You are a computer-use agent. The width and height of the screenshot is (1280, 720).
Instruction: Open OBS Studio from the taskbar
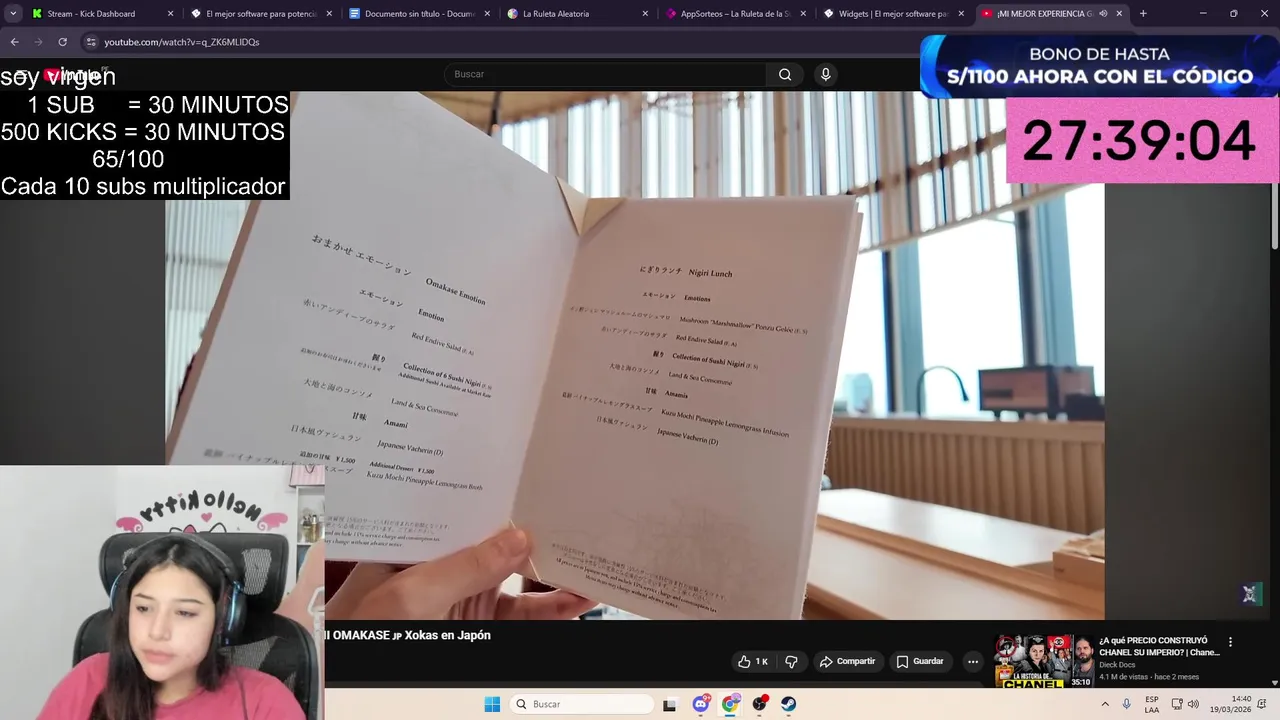pyautogui.click(x=760, y=704)
